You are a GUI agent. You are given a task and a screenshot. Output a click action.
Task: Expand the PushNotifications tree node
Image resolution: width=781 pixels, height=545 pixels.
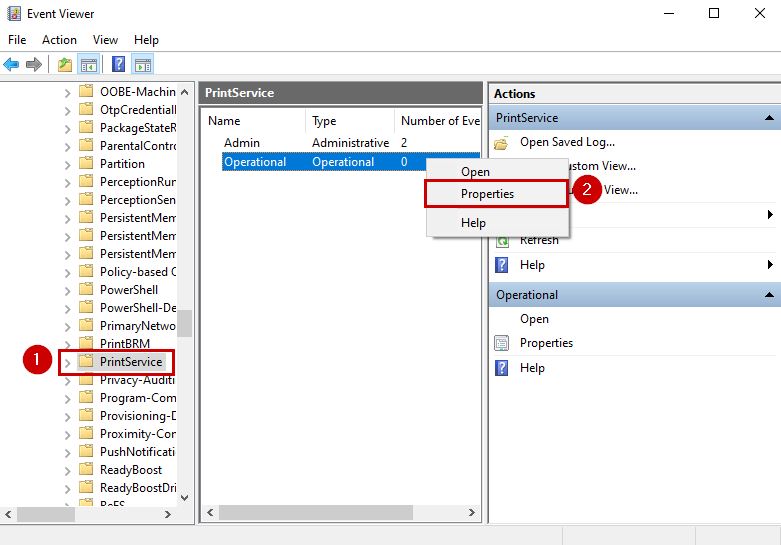coord(67,452)
